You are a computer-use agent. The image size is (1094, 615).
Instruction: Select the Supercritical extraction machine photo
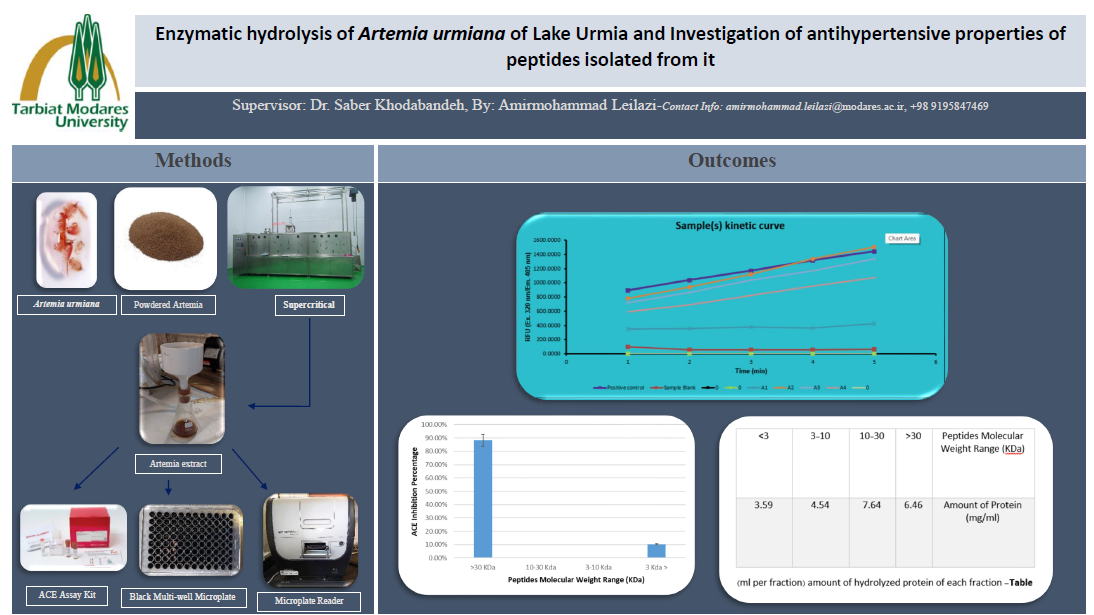coord(295,236)
